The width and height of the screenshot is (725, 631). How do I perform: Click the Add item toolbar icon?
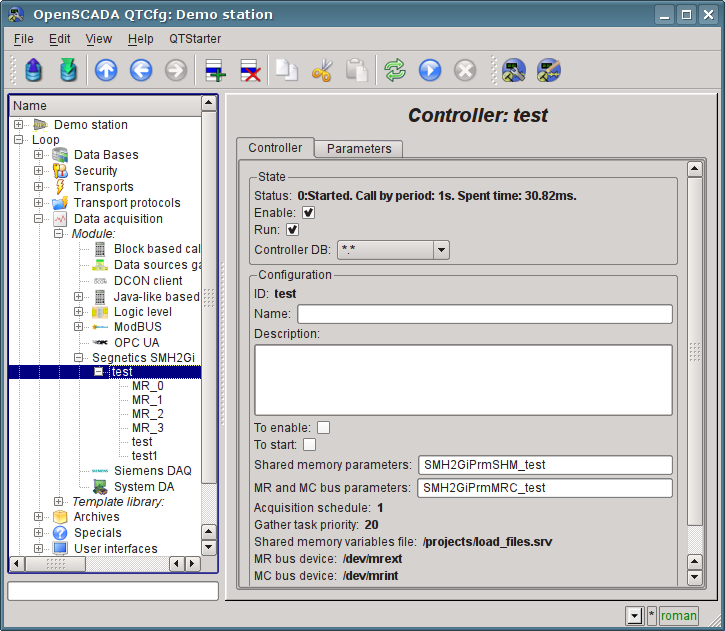pos(215,70)
